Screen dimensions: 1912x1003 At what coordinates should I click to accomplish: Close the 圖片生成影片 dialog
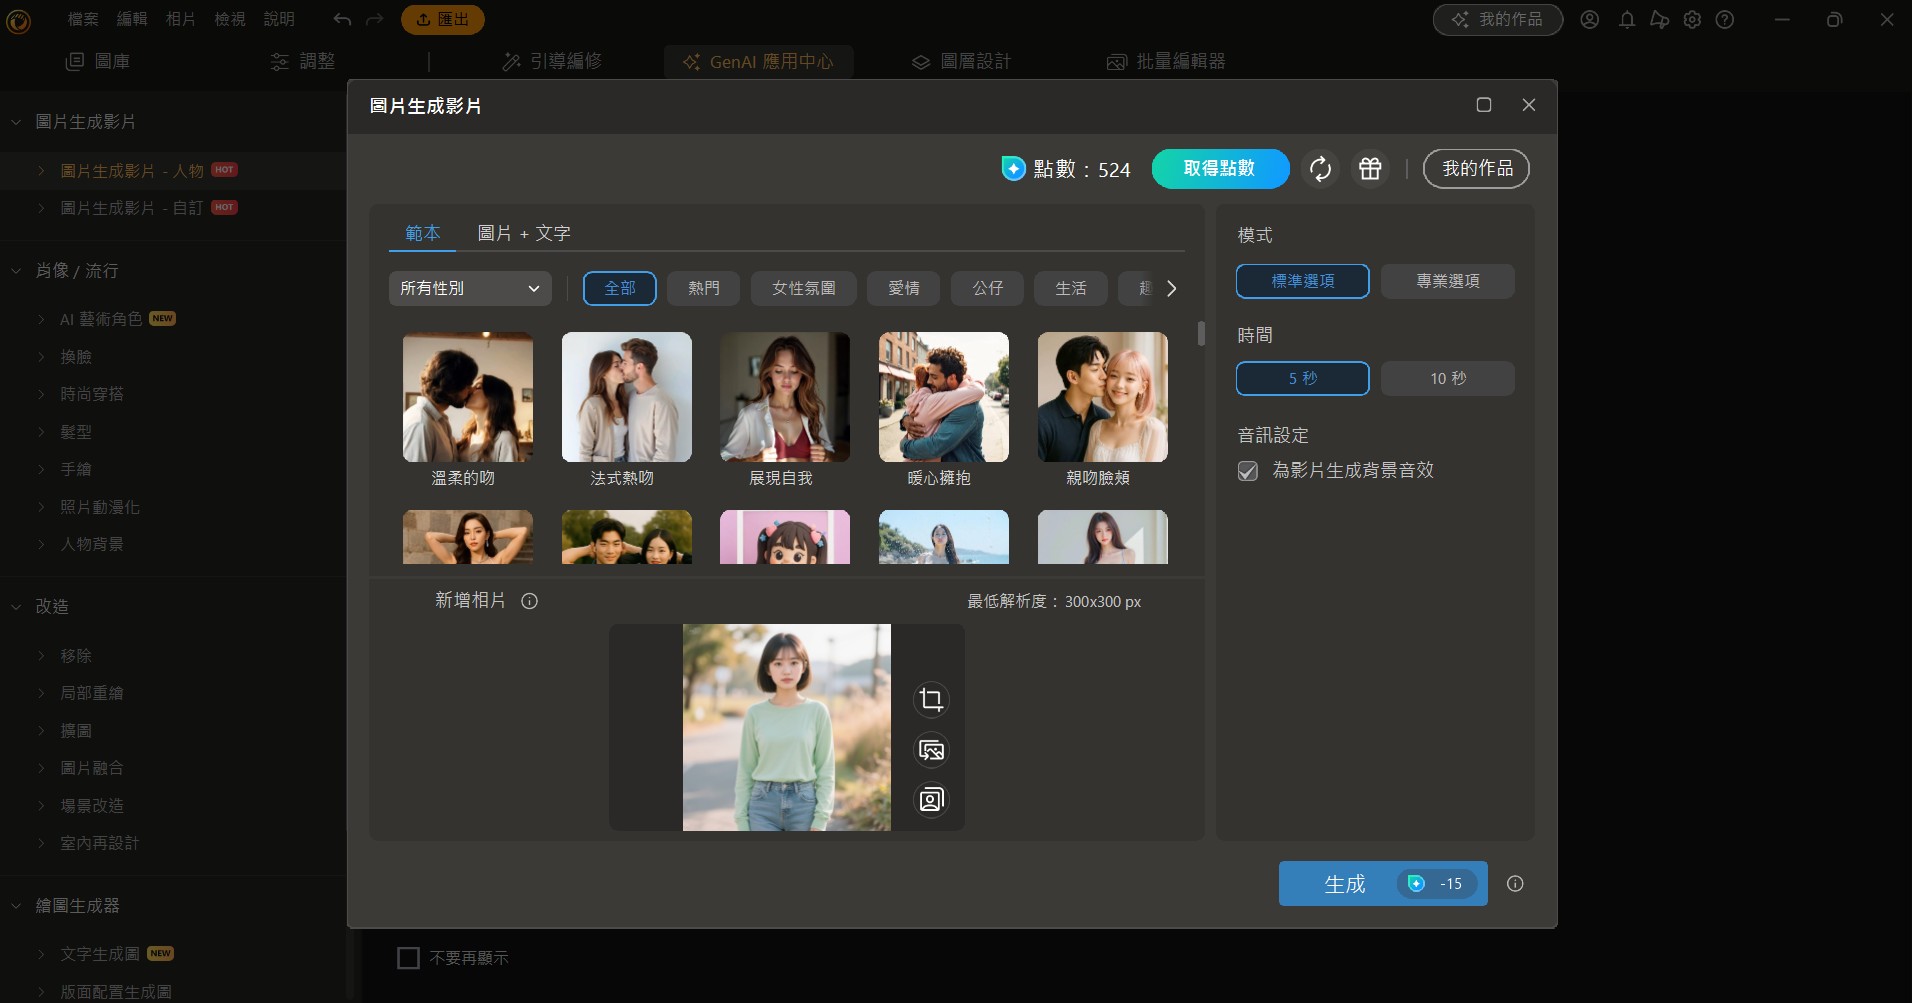point(1529,105)
